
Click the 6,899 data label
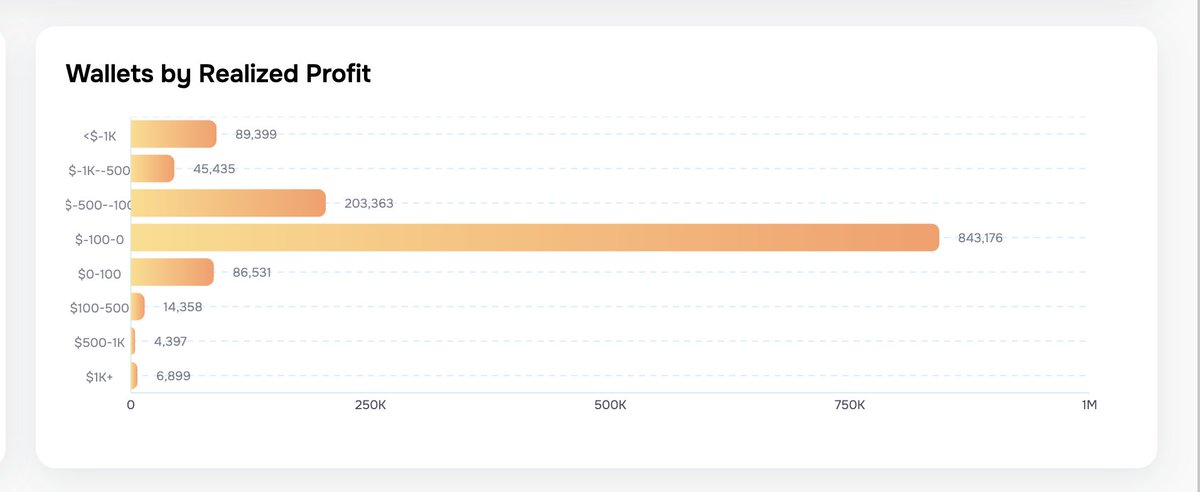coord(173,376)
